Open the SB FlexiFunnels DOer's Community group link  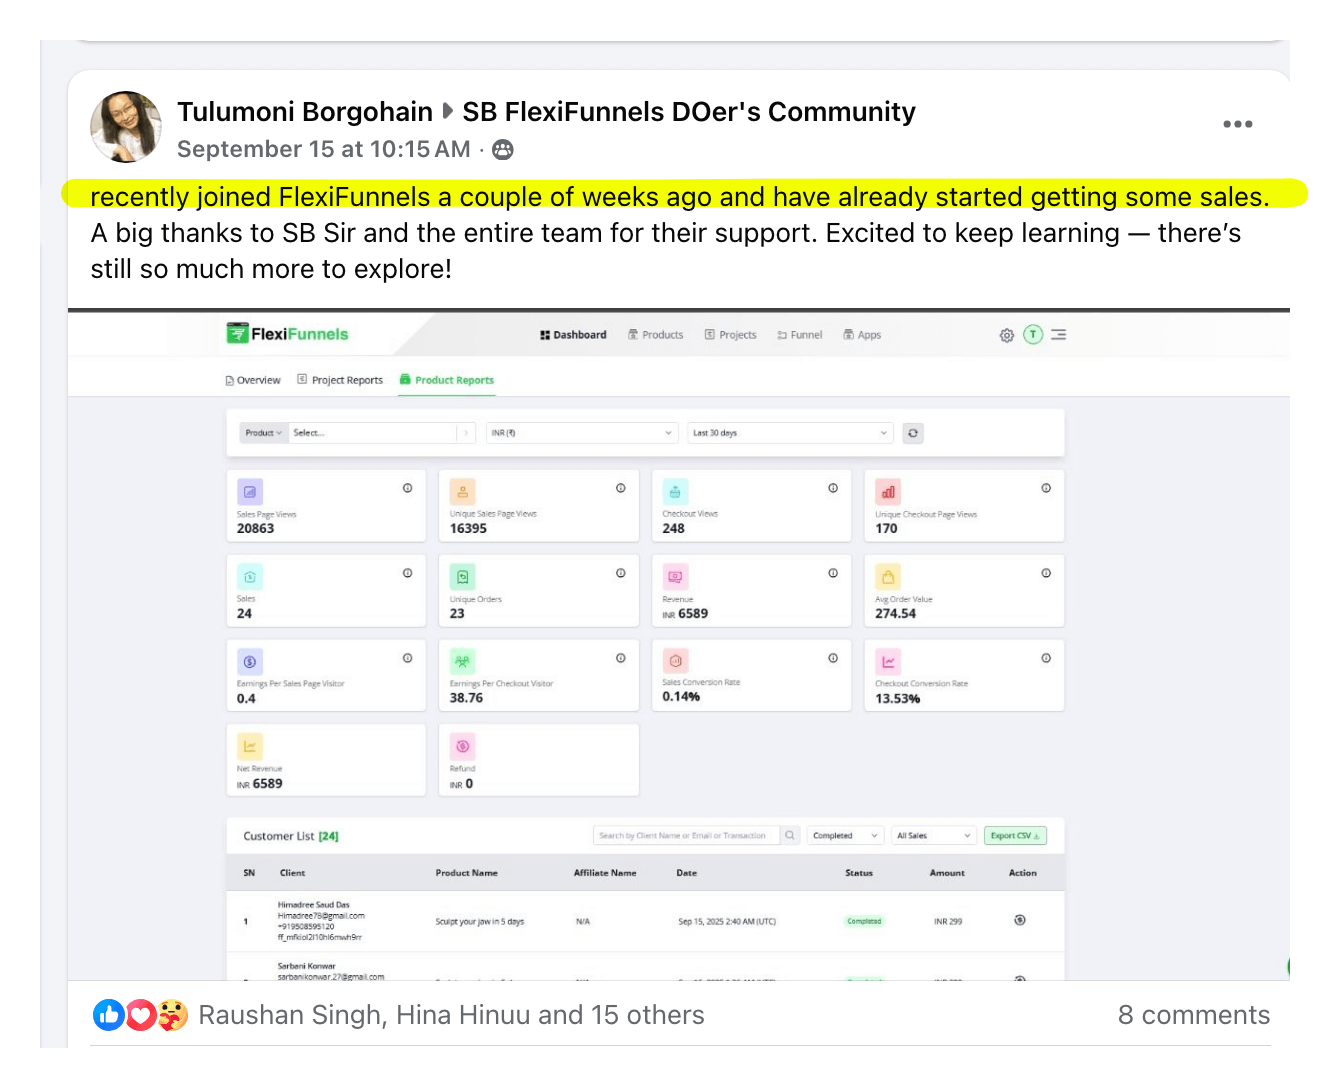[688, 112]
